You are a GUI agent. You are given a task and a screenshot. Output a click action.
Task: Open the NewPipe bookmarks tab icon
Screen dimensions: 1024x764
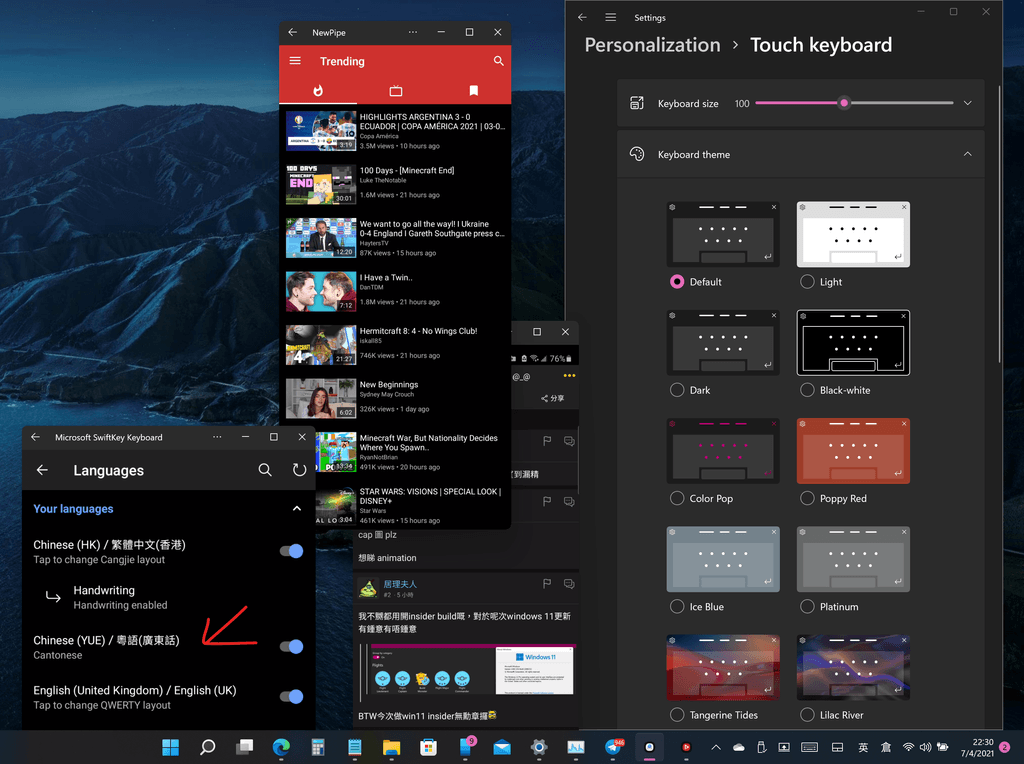click(x=473, y=91)
